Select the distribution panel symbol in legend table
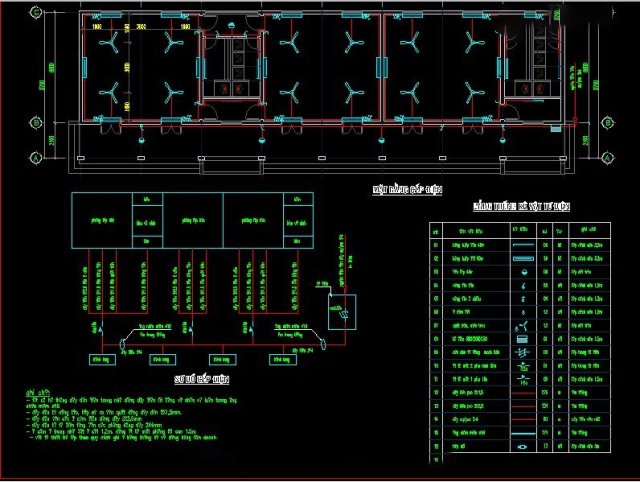The height and width of the screenshot is (482, 640). [522, 339]
